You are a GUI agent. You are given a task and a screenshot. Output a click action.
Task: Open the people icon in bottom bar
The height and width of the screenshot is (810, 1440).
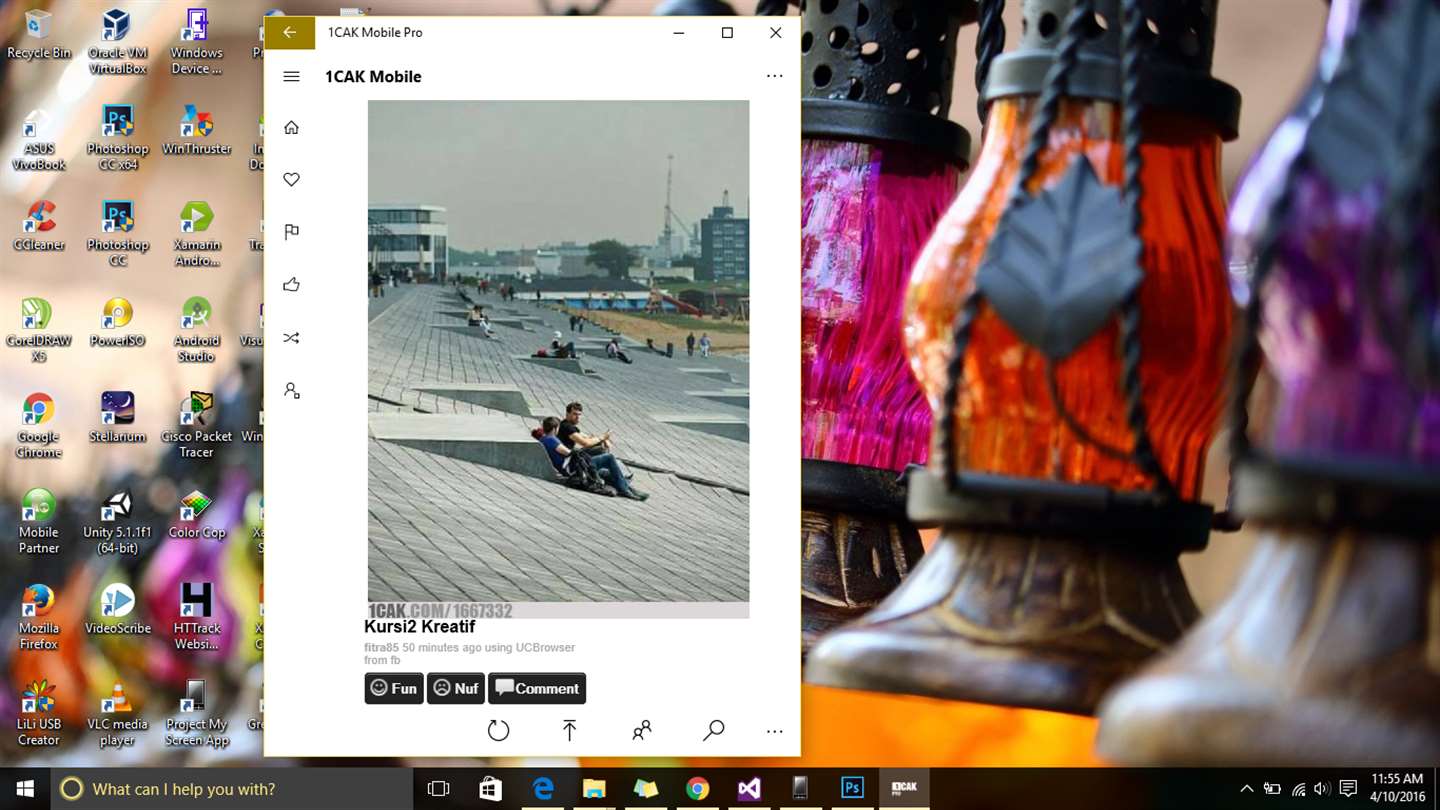pyautogui.click(x=641, y=731)
